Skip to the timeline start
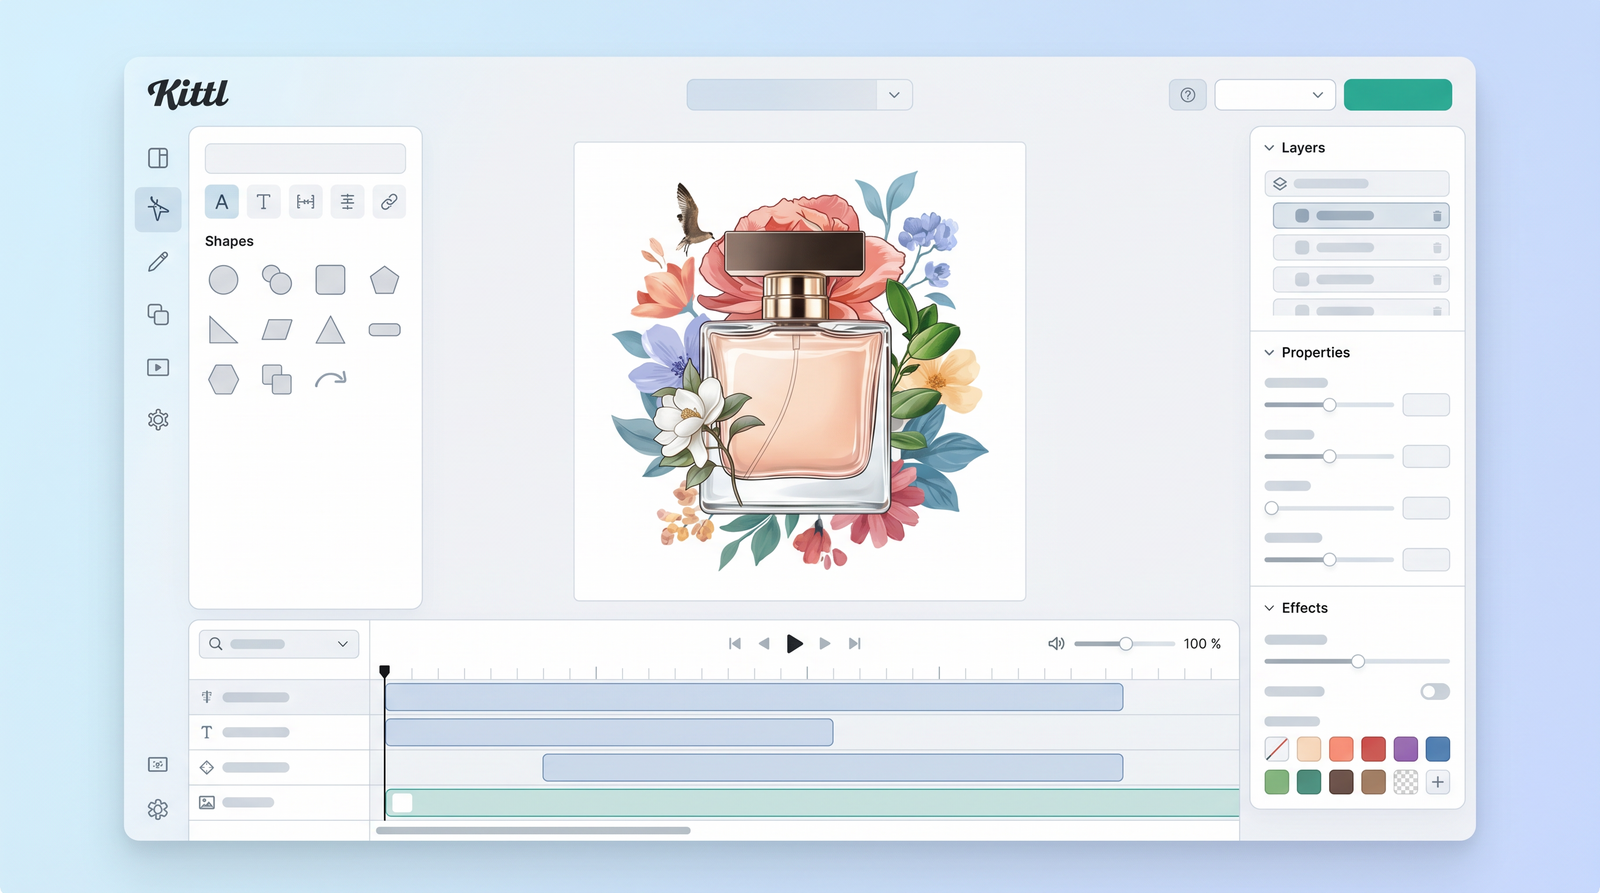Image resolution: width=1600 pixels, height=893 pixels. [735, 644]
